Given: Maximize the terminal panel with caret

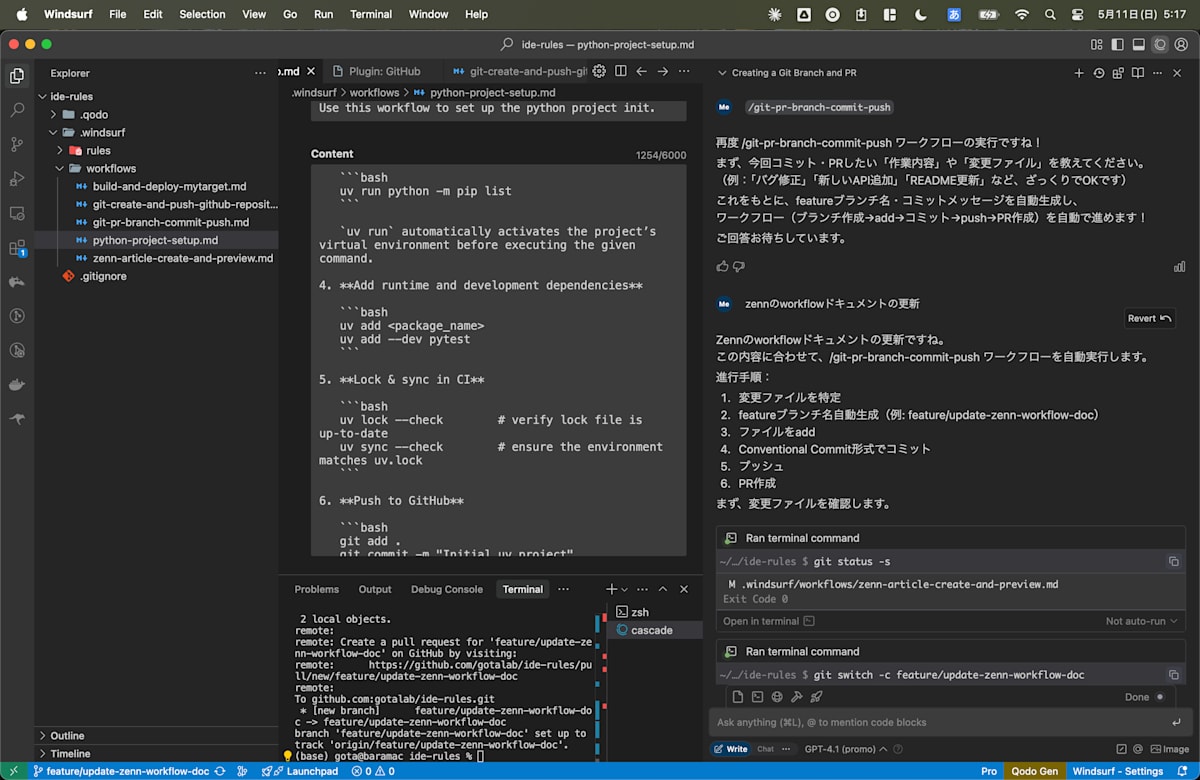Looking at the screenshot, I should pyautogui.click(x=663, y=589).
